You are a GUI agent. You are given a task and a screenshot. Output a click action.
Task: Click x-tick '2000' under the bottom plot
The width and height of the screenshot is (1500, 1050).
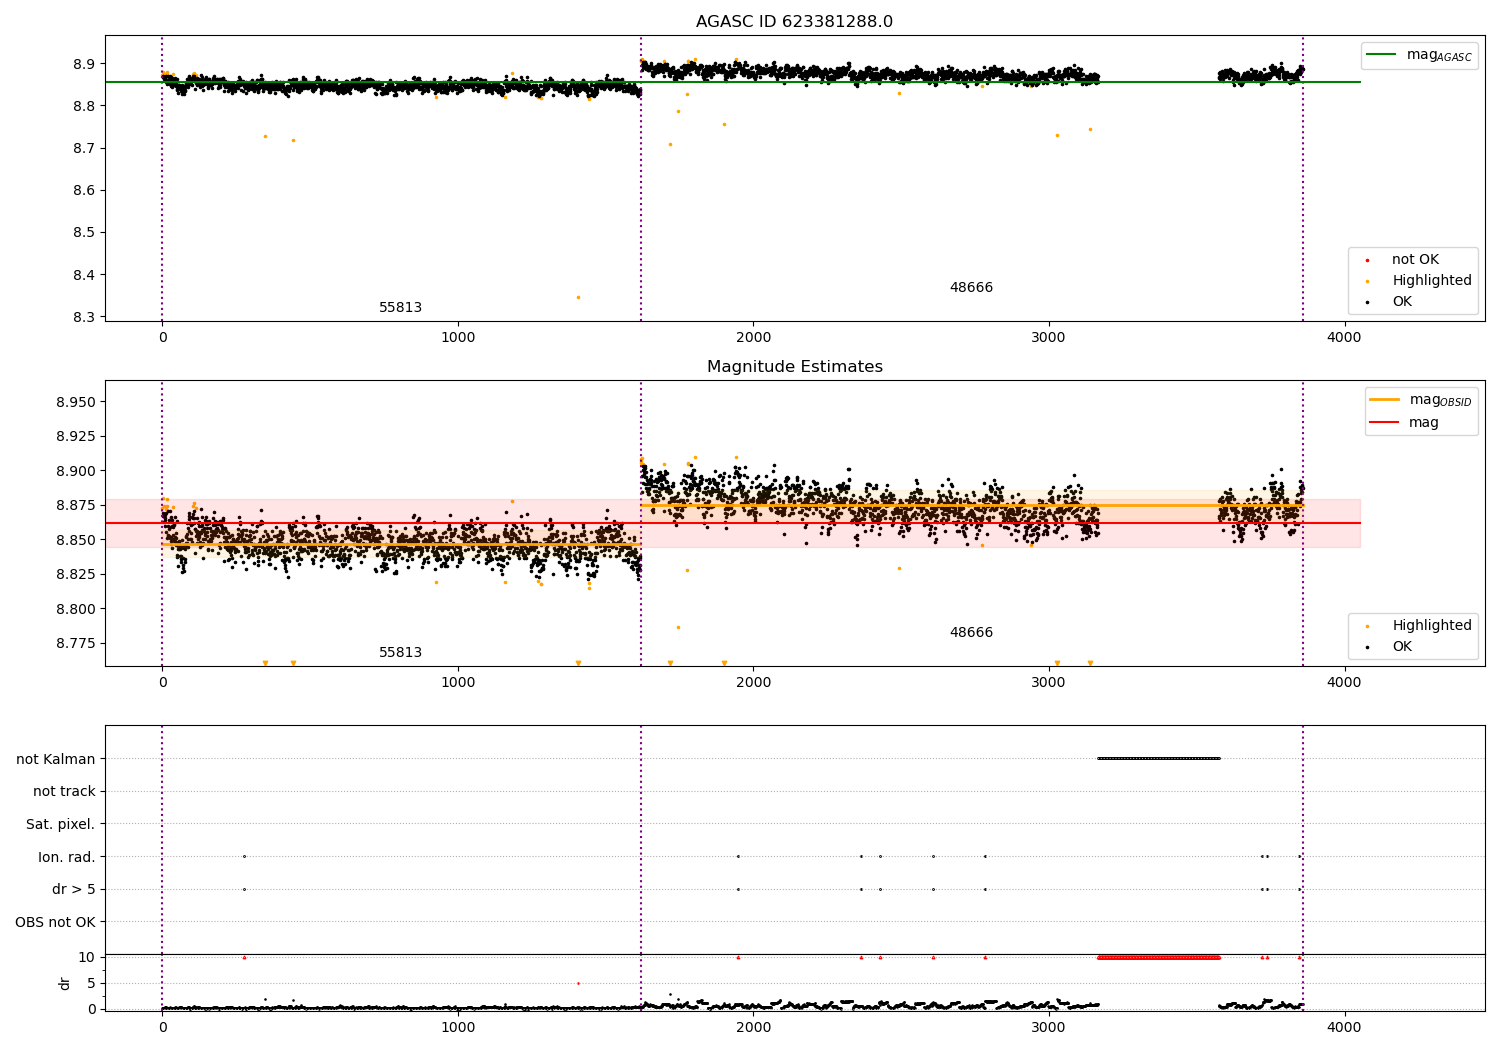tap(753, 1028)
